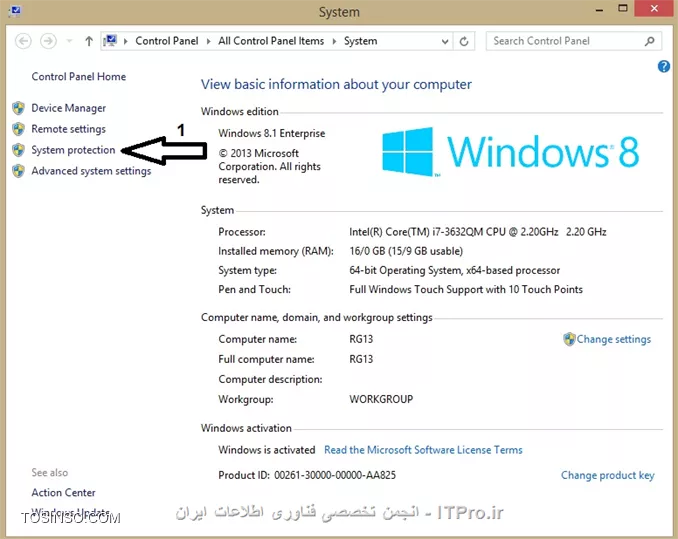Open System protection link
Viewport: 678px width, 539px height.
point(73,150)
